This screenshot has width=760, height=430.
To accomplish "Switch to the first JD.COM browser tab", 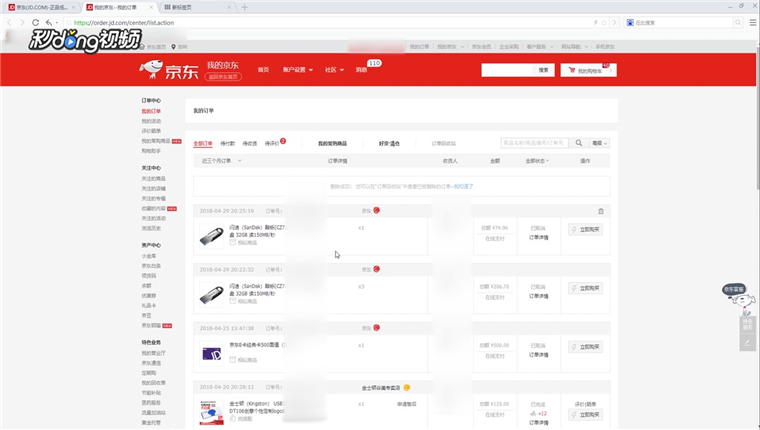I will [x=42, y=7].
